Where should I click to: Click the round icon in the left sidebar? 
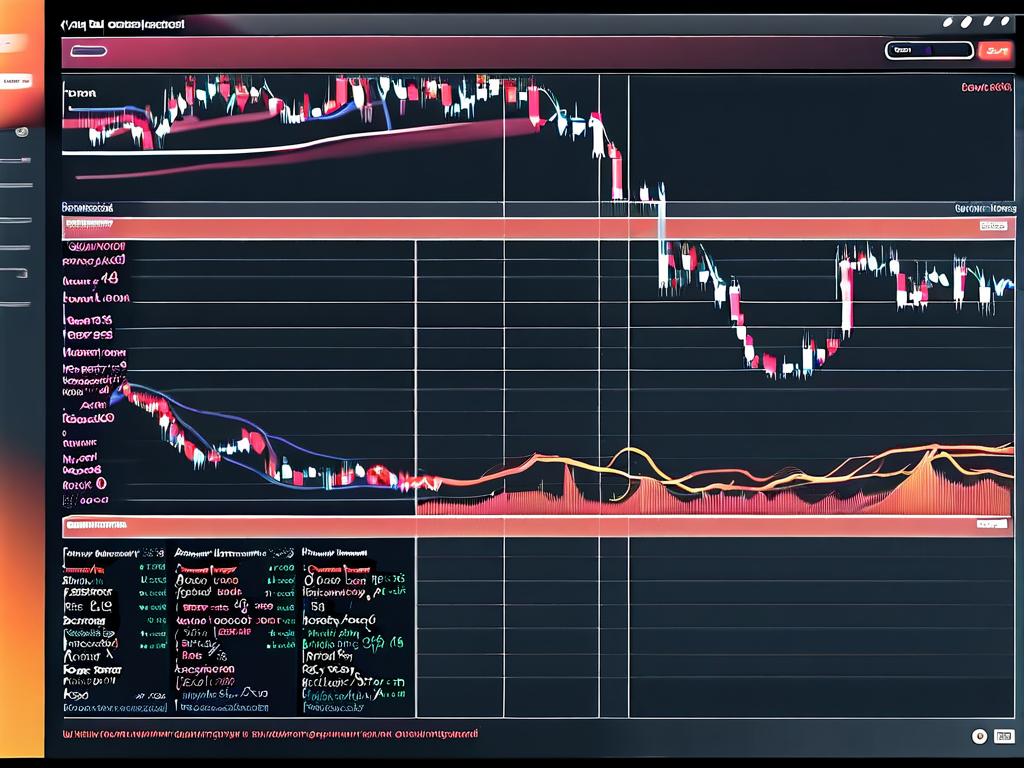[21, 131]
